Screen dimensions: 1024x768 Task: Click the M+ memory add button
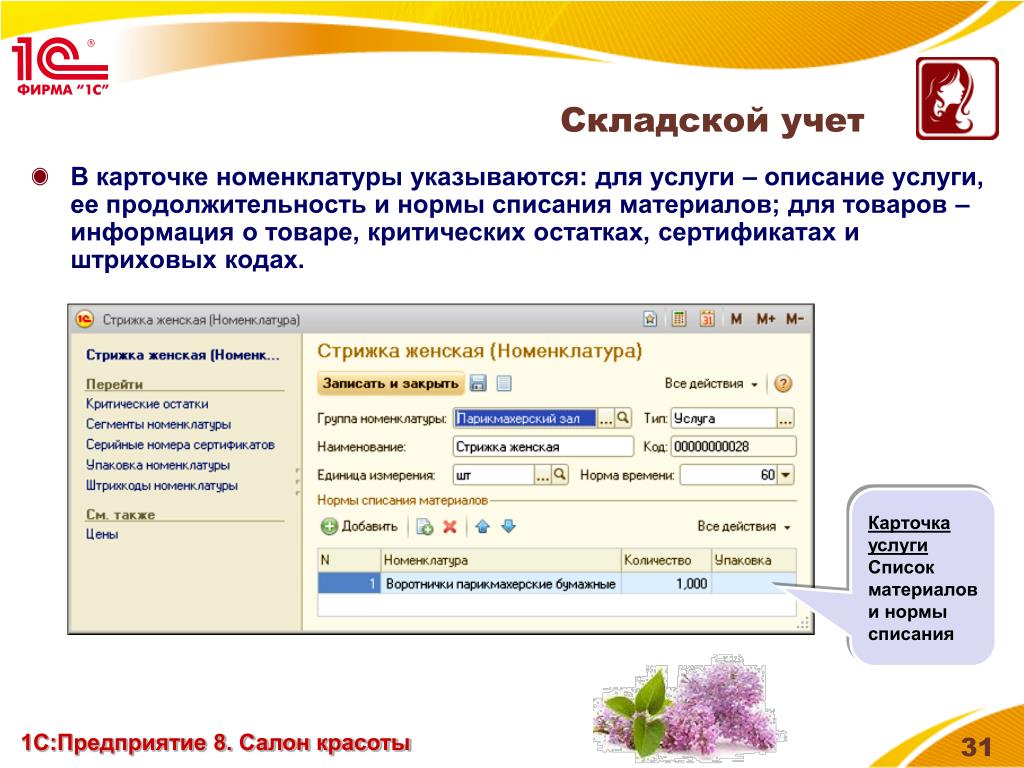pyautogui.click(x=765, y=319)
